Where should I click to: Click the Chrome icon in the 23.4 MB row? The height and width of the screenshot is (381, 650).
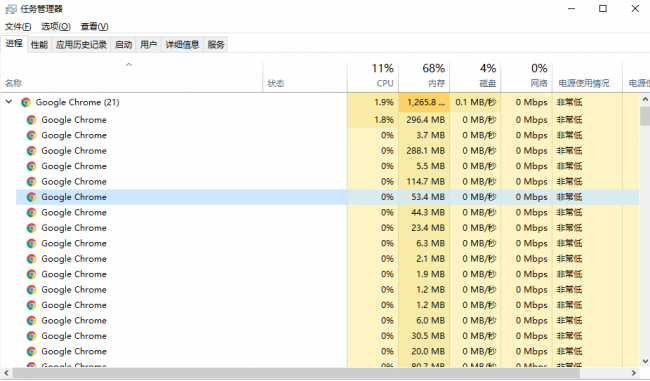(32, 228)
